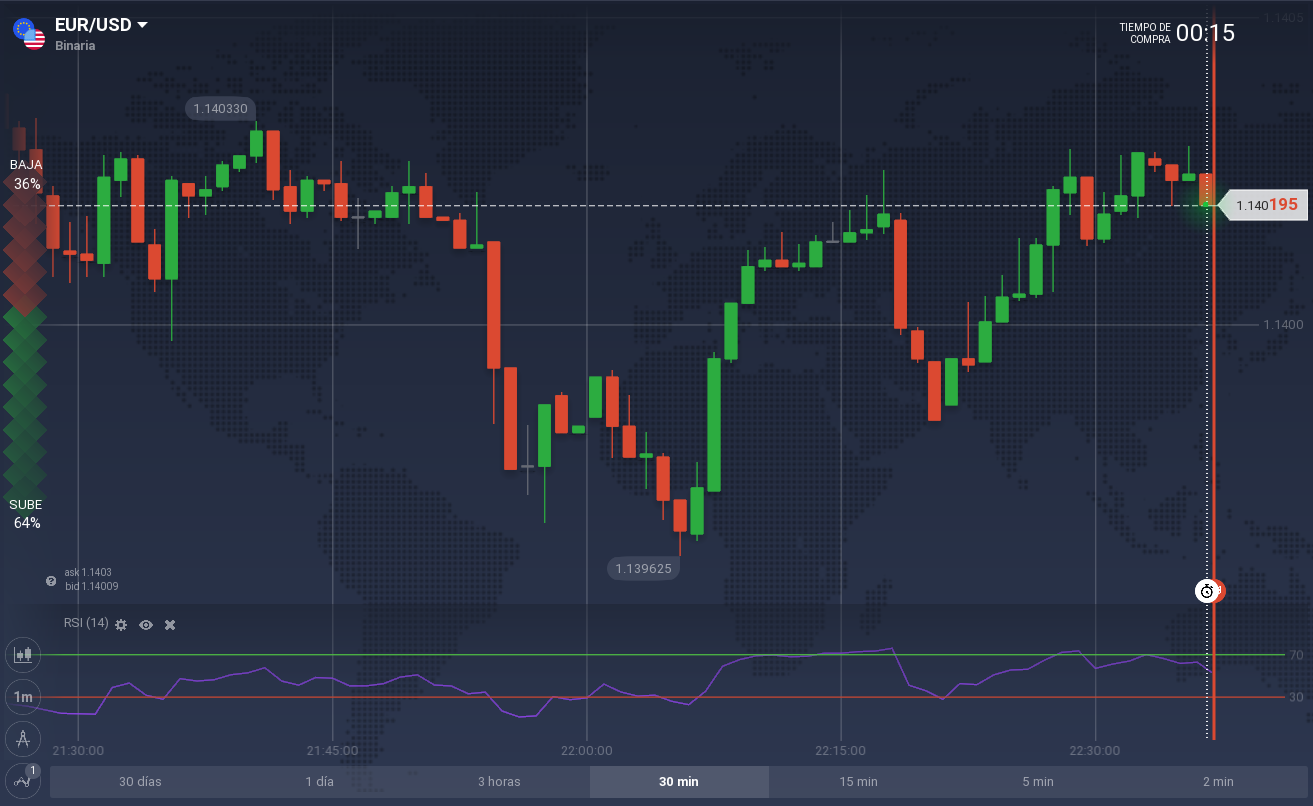Open the drawing tools compass icon
Image resolution: width=1313 pixels, height=806 pixels.
coord(22,739)
